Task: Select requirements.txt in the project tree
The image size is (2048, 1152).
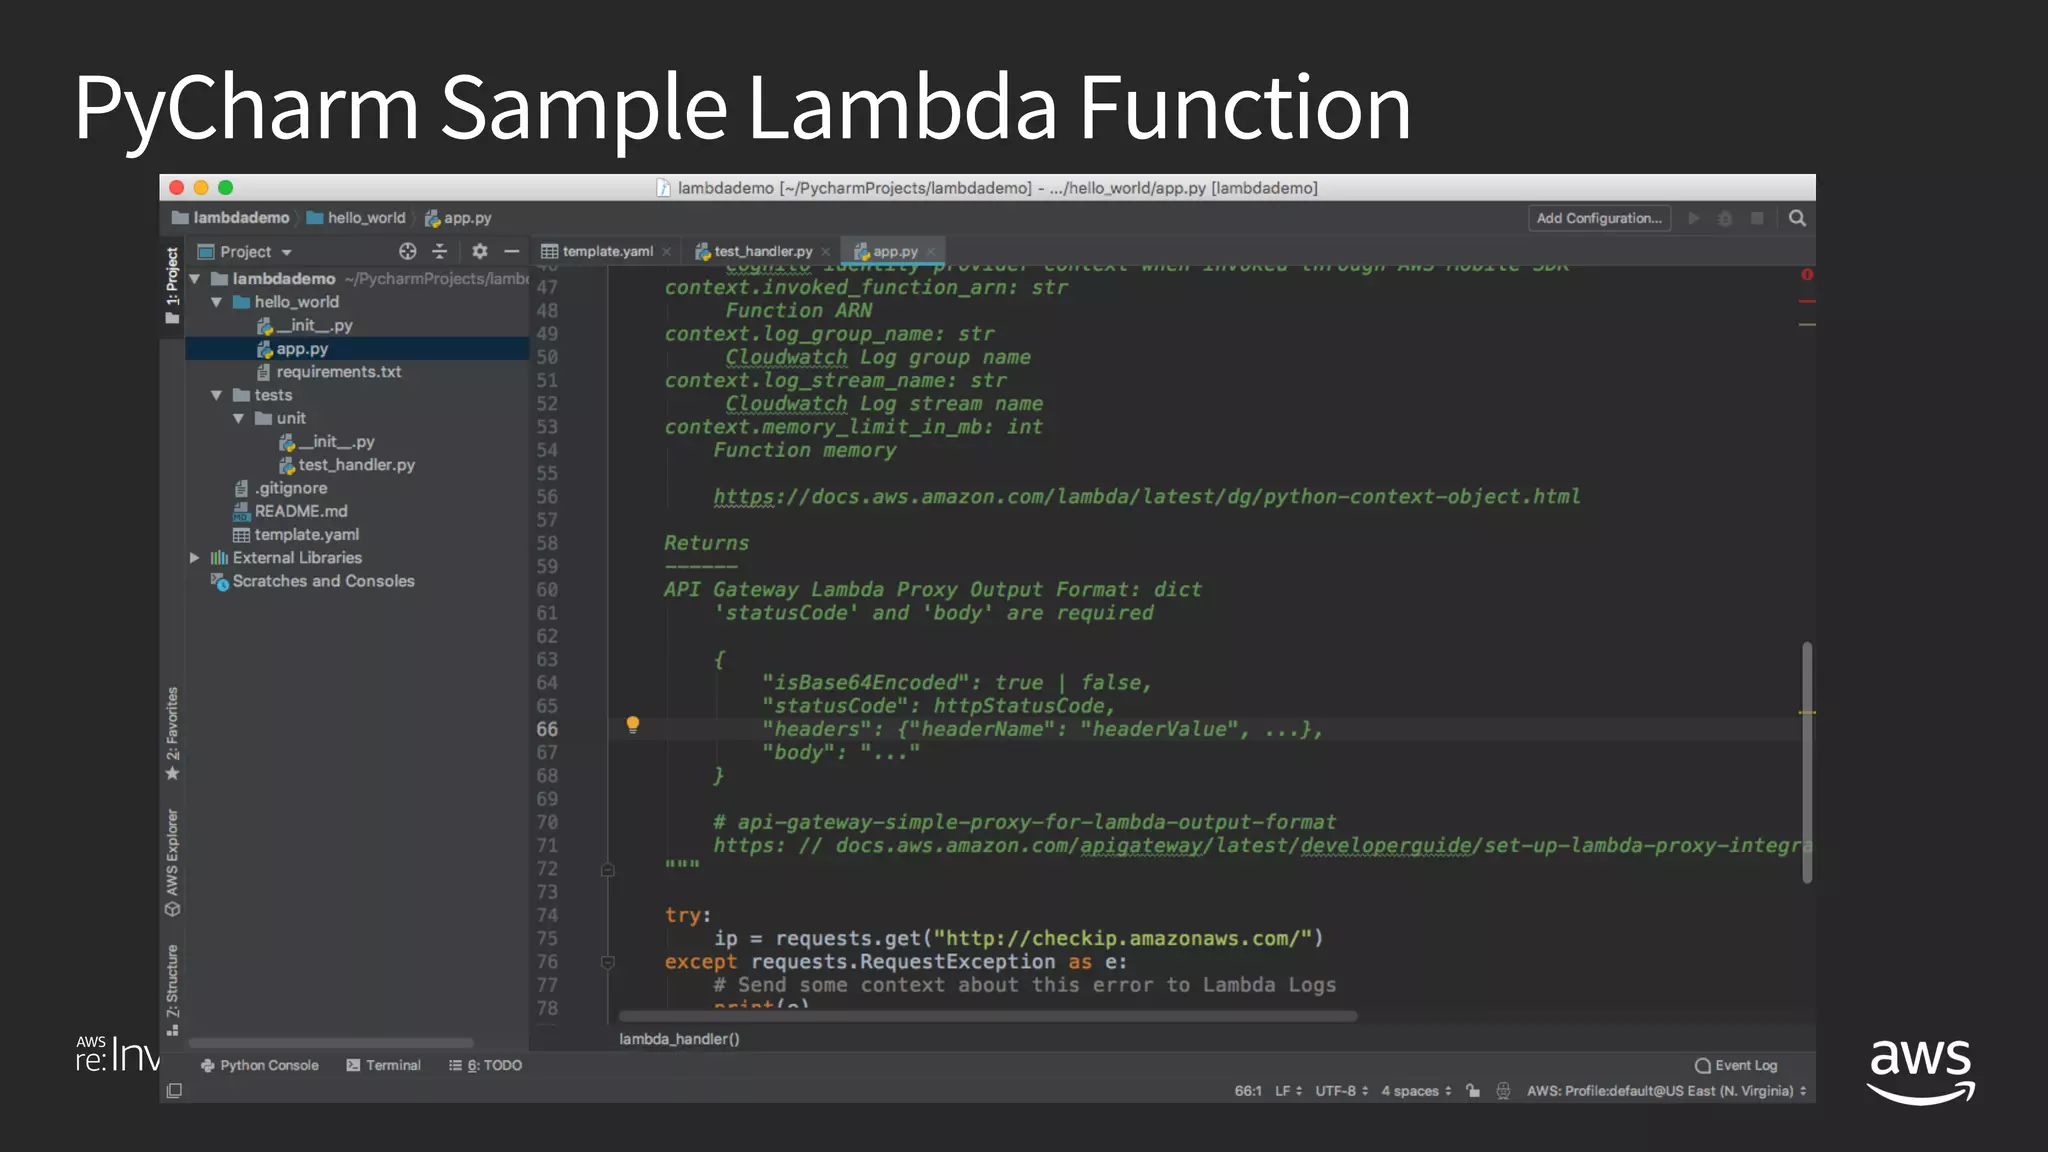Action: (x=338, y=372)
